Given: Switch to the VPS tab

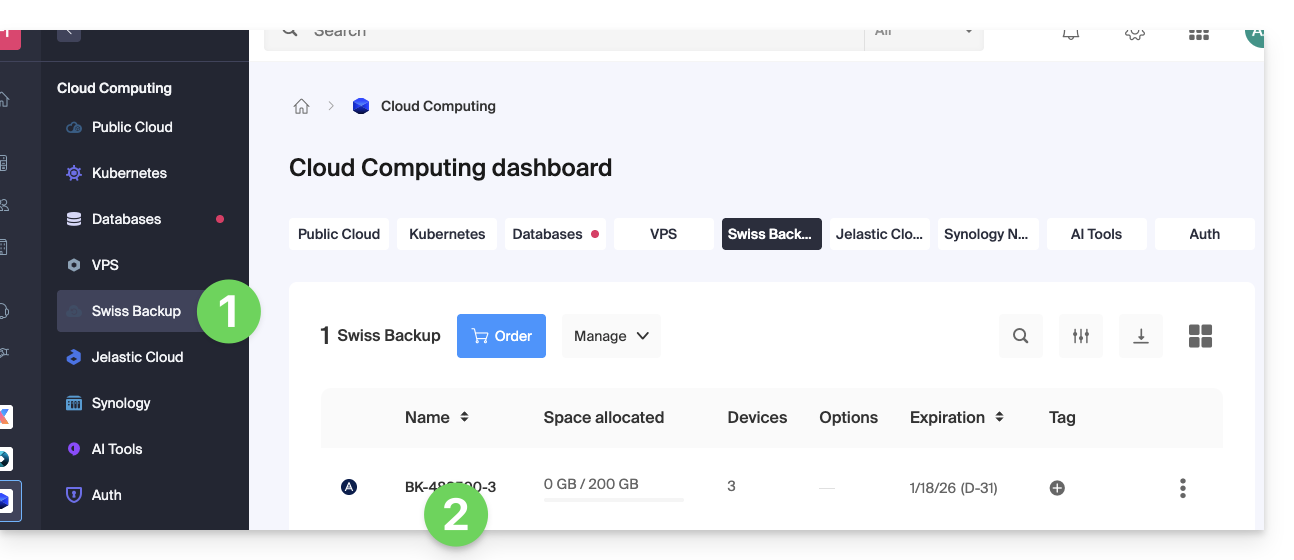Looking at the screenshot, I should coord(663,234).
